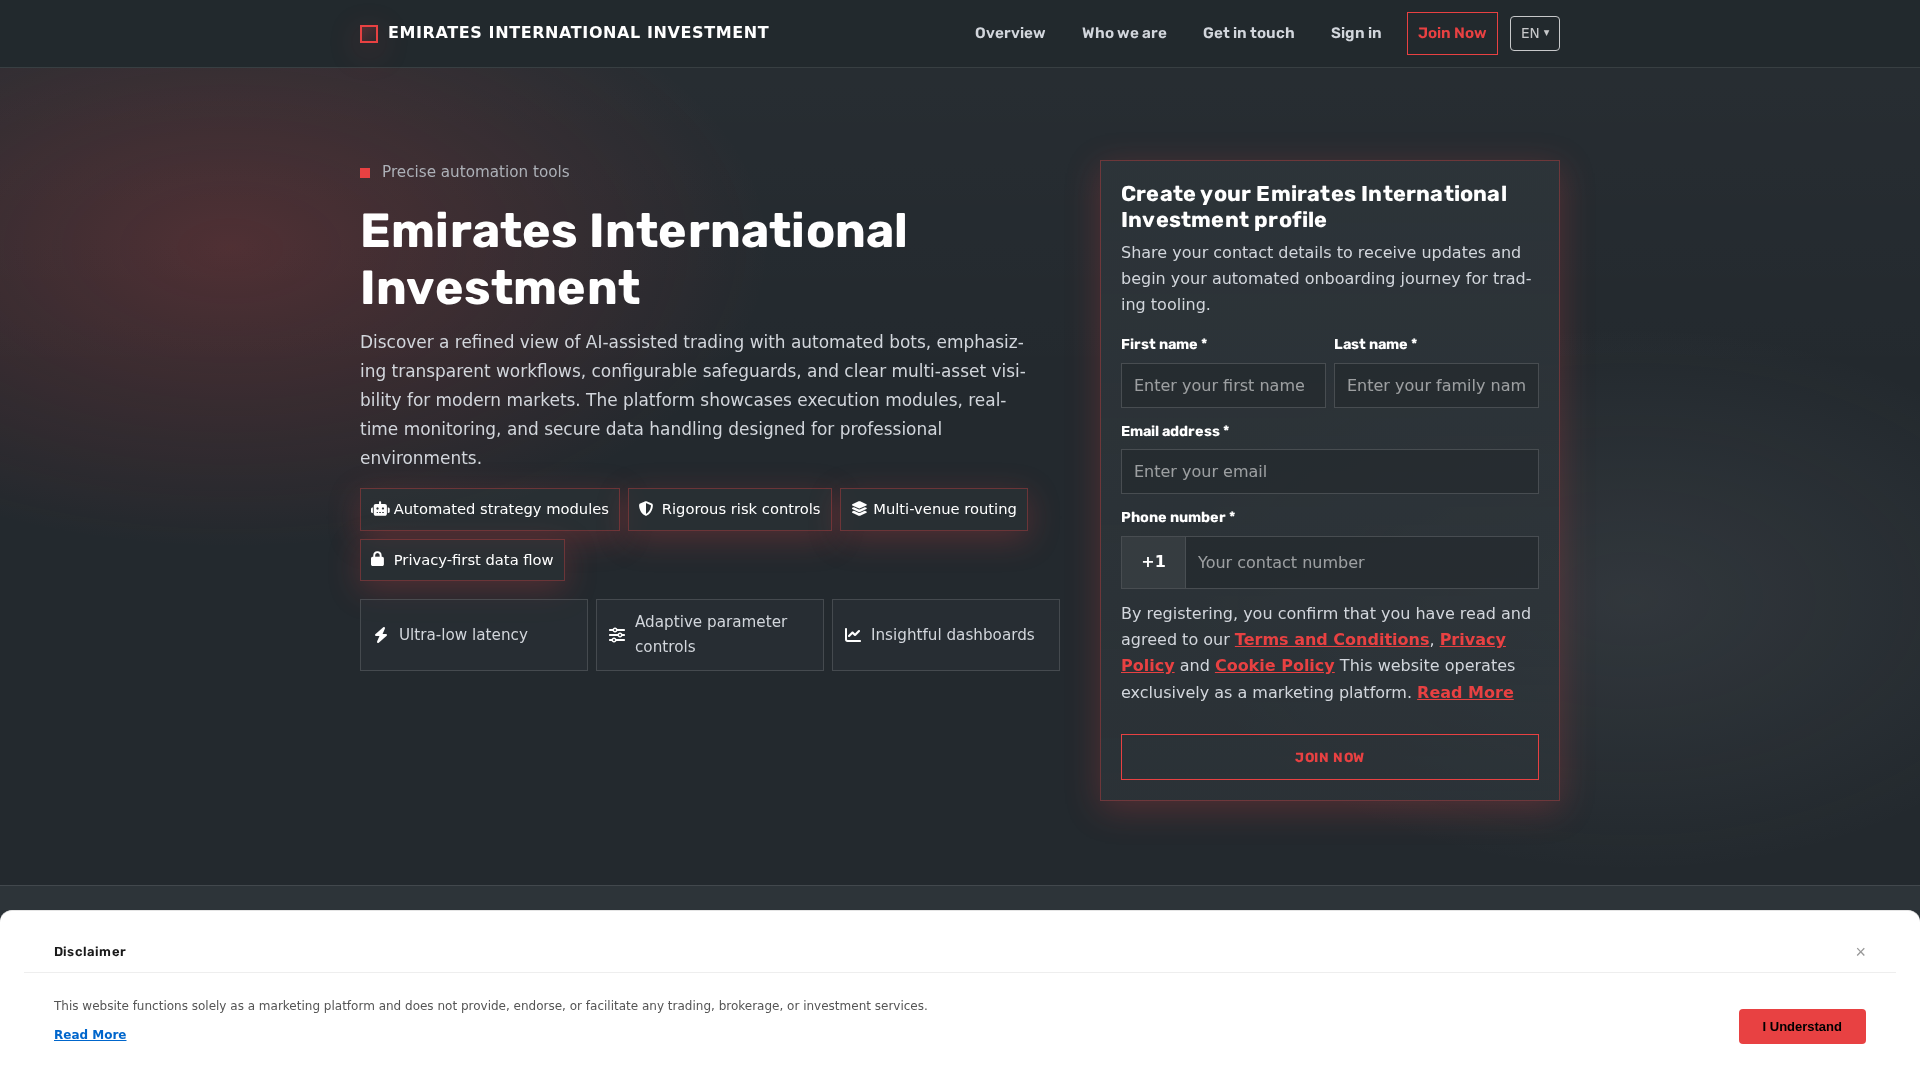Click the Multi-venue routing tag
Screen dimensions: 1920x1080
point(934,509)
